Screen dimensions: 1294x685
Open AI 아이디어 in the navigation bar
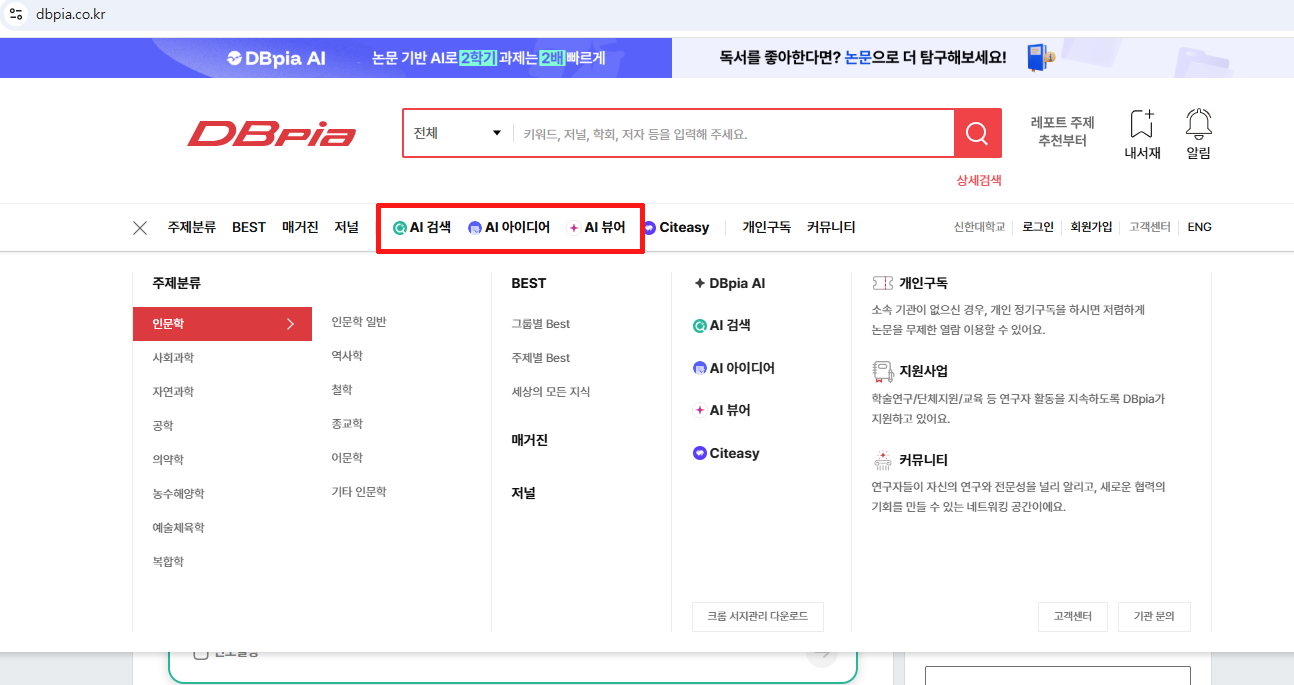(509, 227)
